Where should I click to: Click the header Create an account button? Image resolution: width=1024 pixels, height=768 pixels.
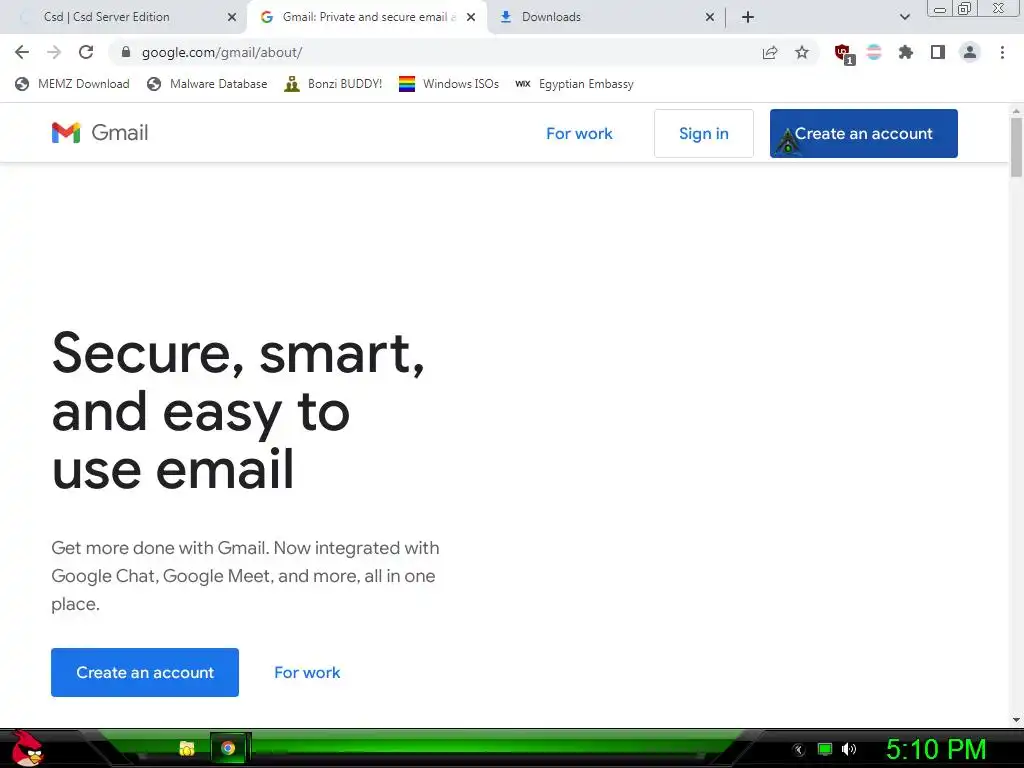pos(863,133)
